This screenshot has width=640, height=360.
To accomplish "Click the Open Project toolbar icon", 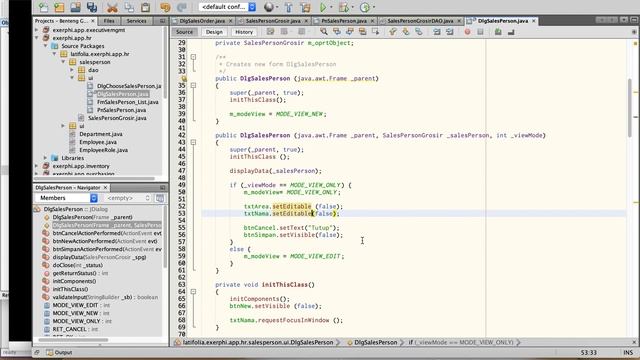I will (76, 7).
